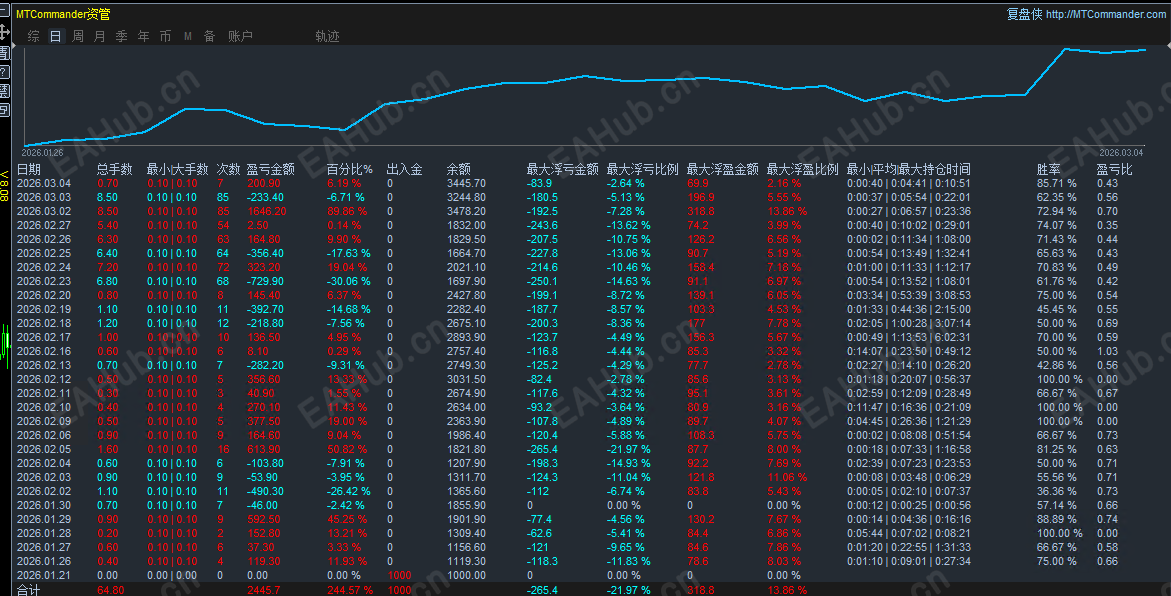Click the 轨迹 trajectory tab
Viewport: 1171px width, 596px height.
327,36
